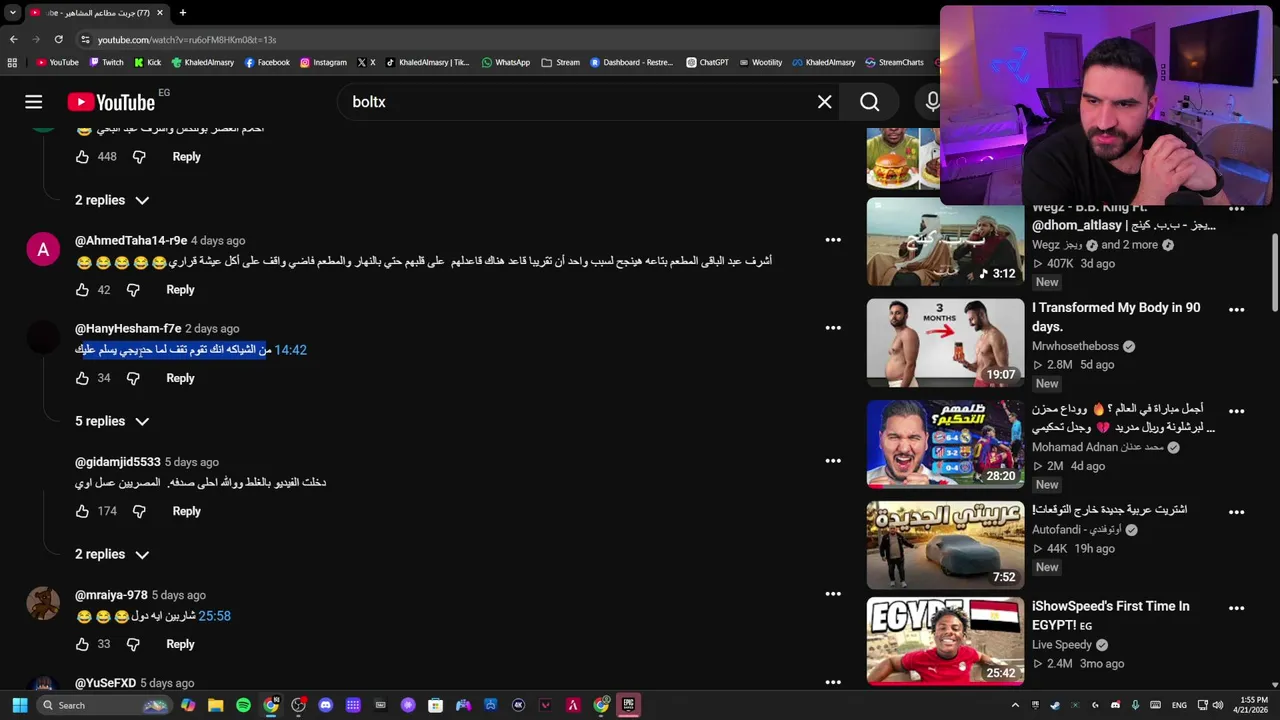Go back with the browser back arrow

point(13,39)
